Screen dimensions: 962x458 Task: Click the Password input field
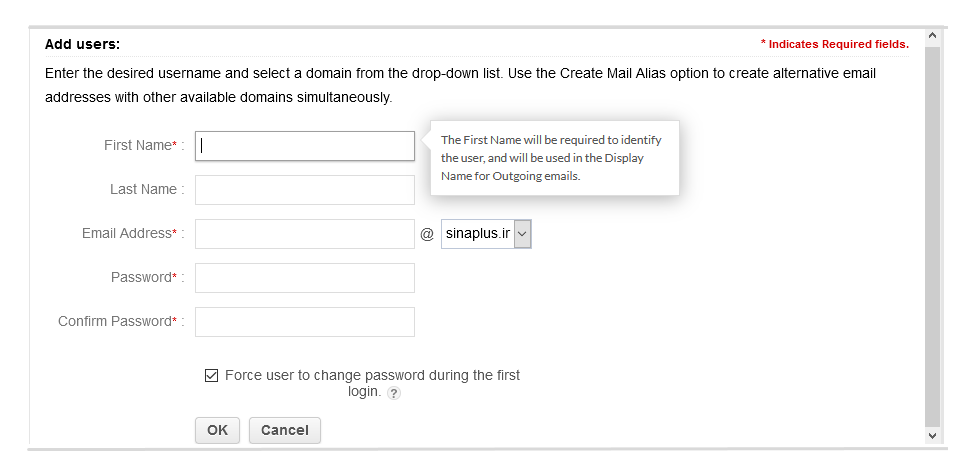tap(305, 278)
